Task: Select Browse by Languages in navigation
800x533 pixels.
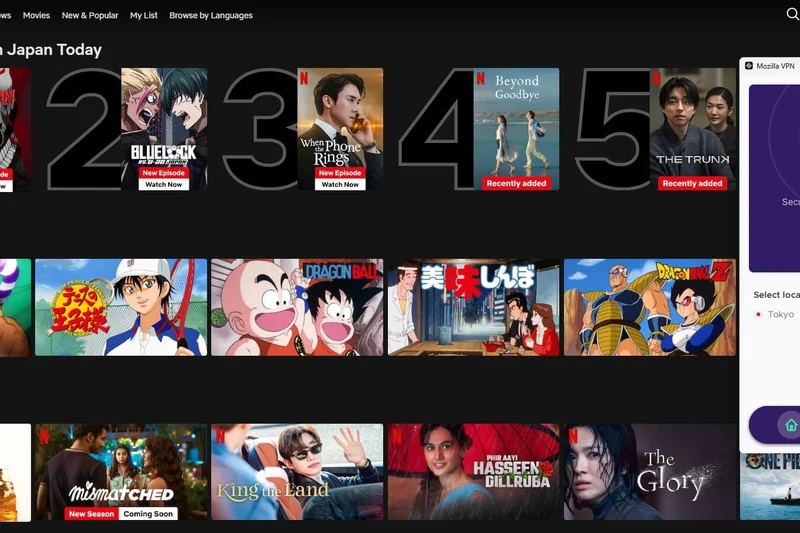Action: 211,16
